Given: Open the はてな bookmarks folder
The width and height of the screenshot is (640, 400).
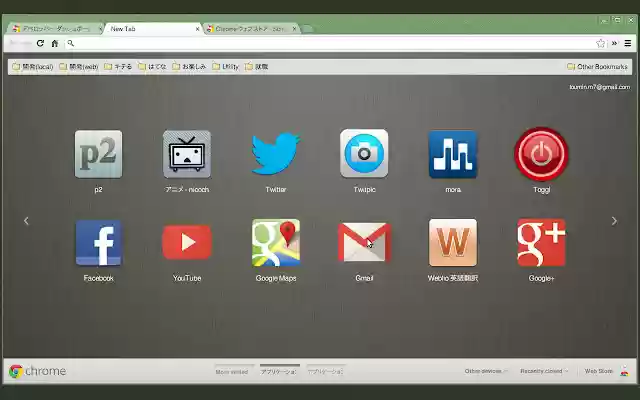Looking at the screenshot, I should (152, 67).
